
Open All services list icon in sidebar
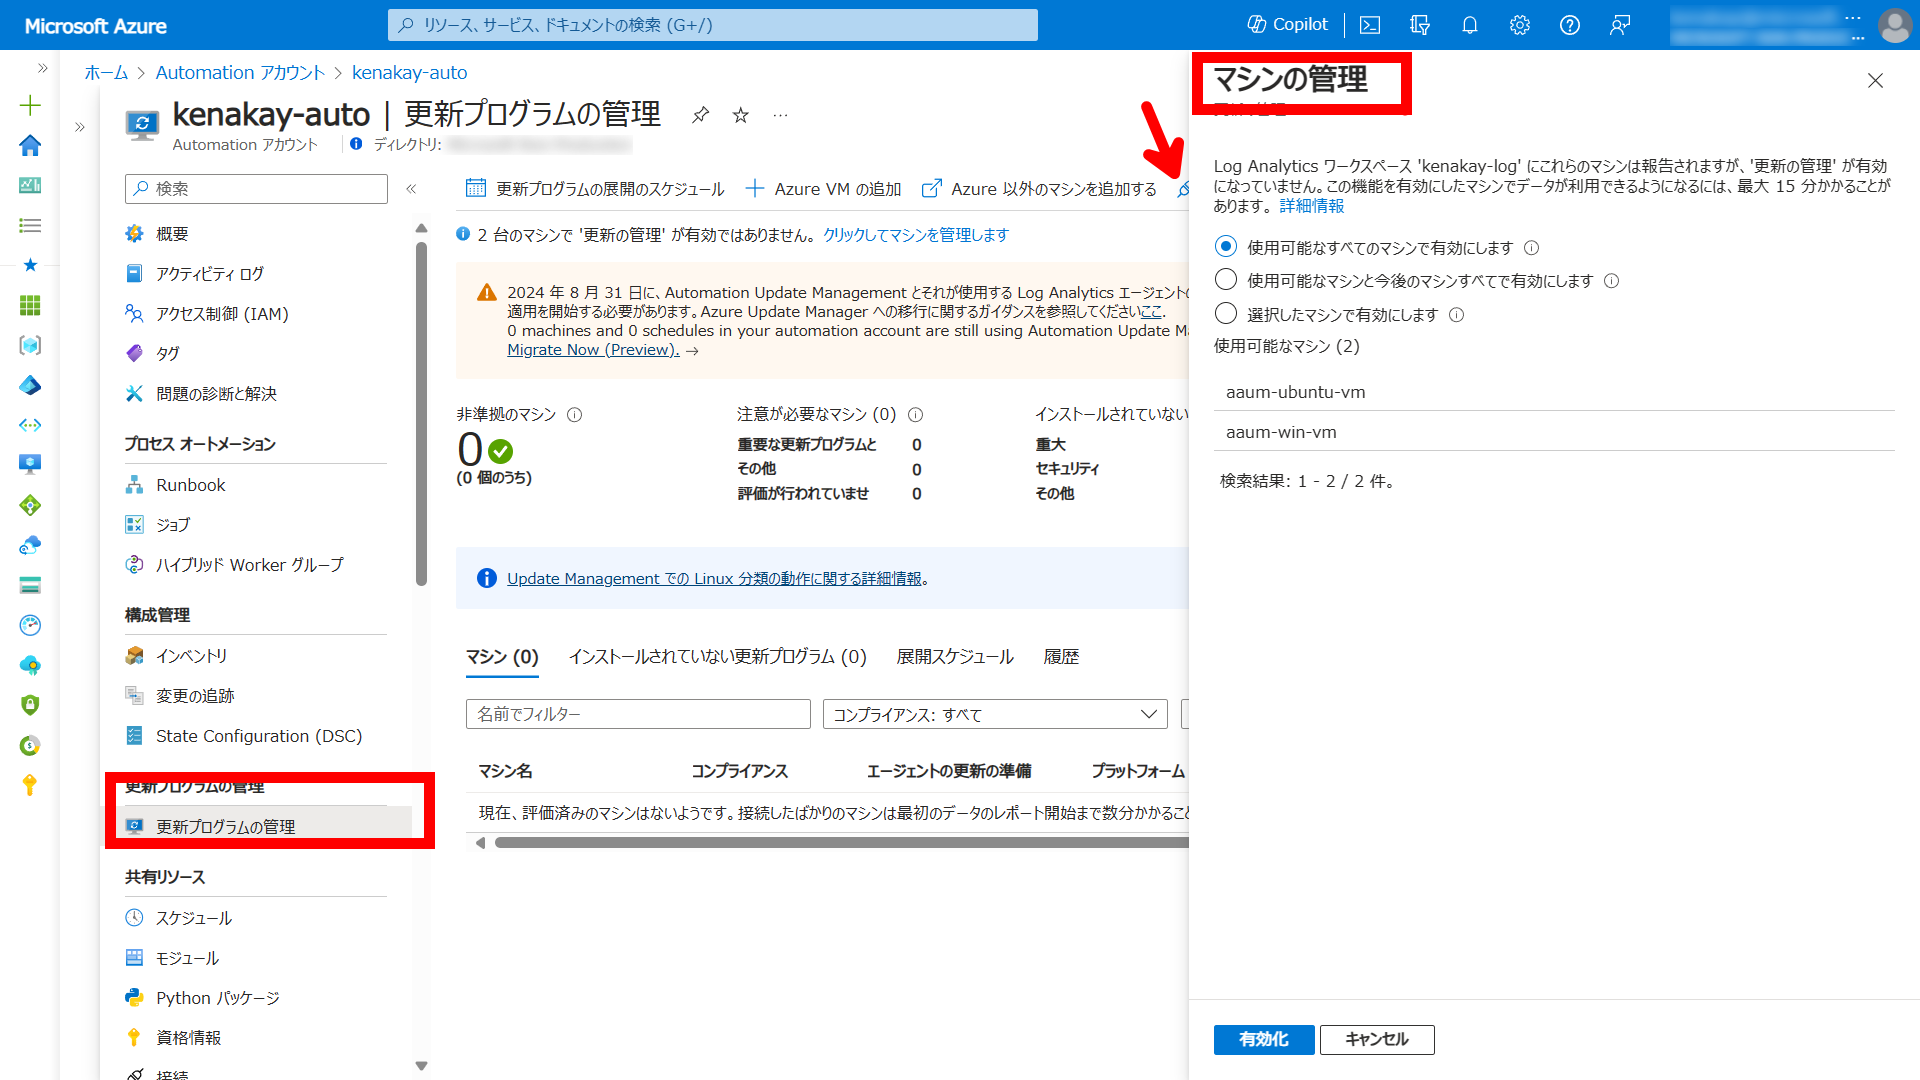pos(30,225)
